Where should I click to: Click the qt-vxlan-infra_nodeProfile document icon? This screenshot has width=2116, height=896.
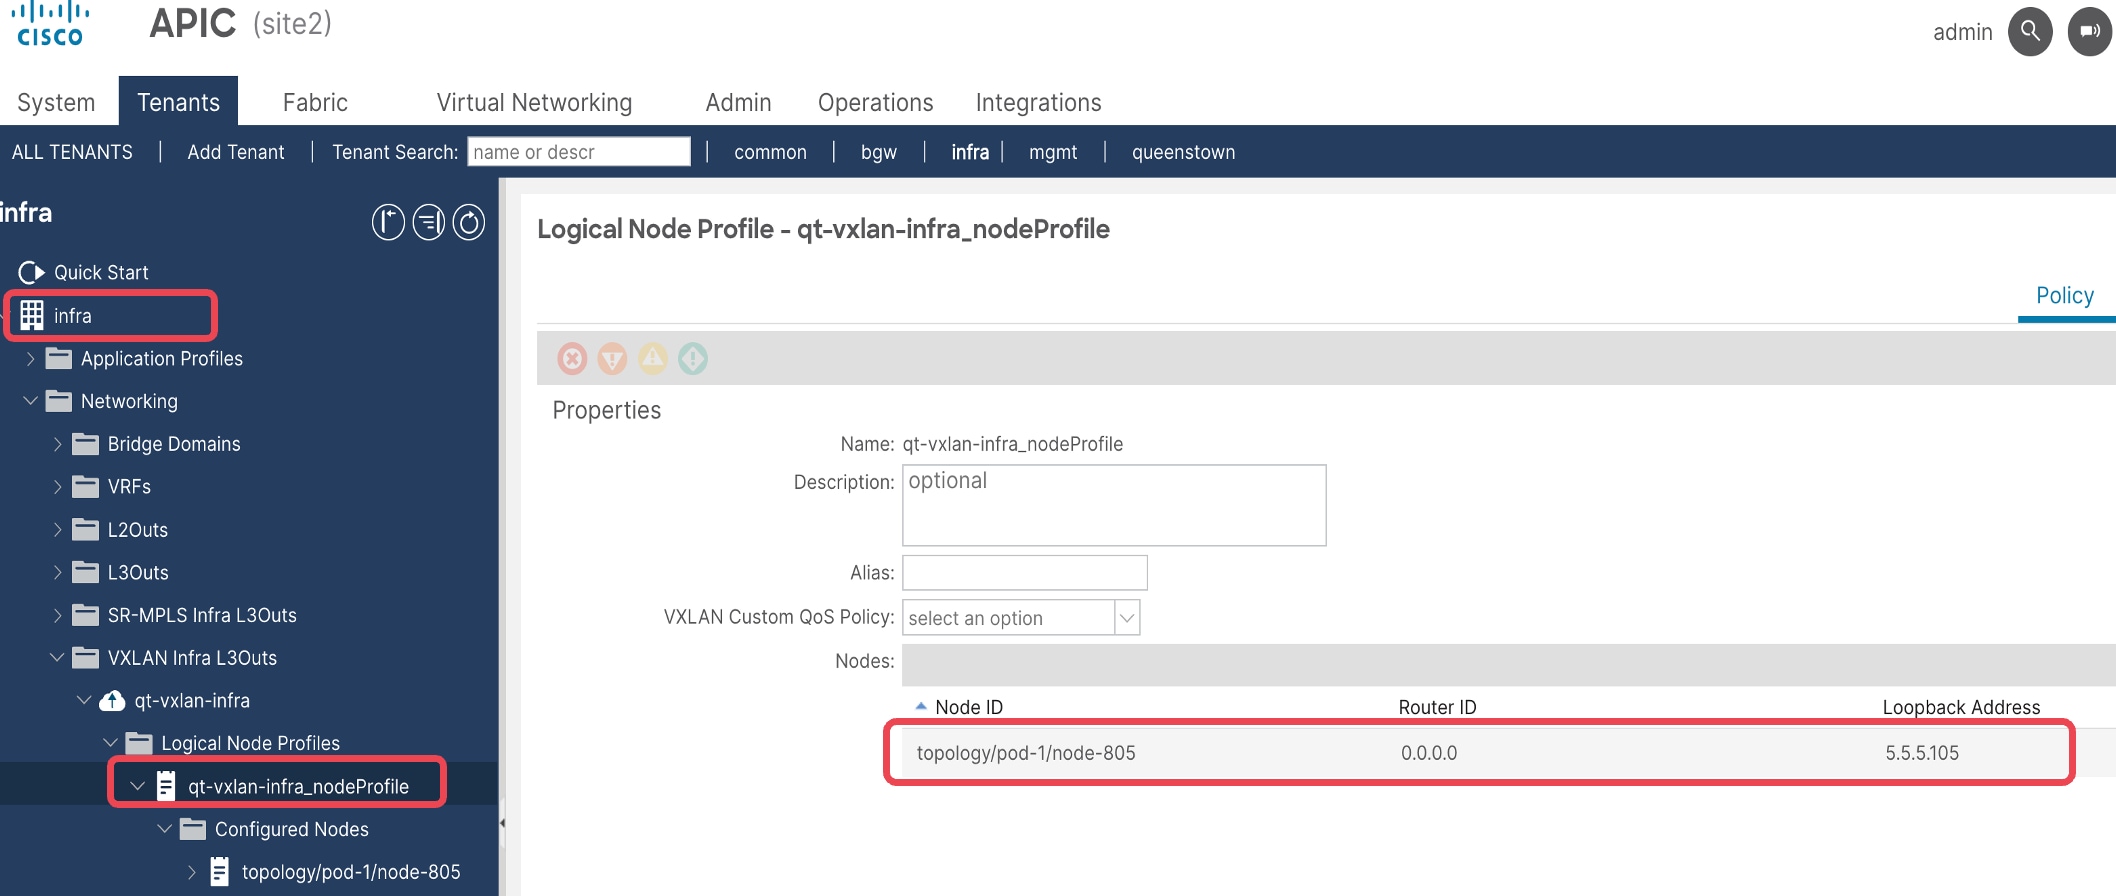[x=166, y=786]
